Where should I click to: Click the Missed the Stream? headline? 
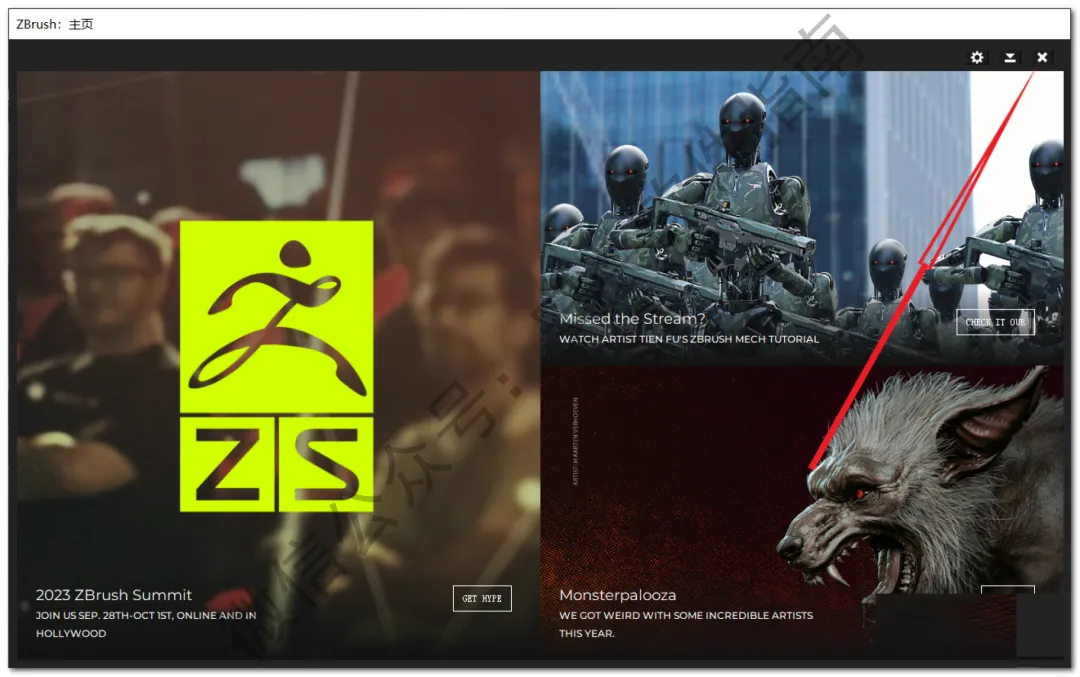[x=632, y=319]
